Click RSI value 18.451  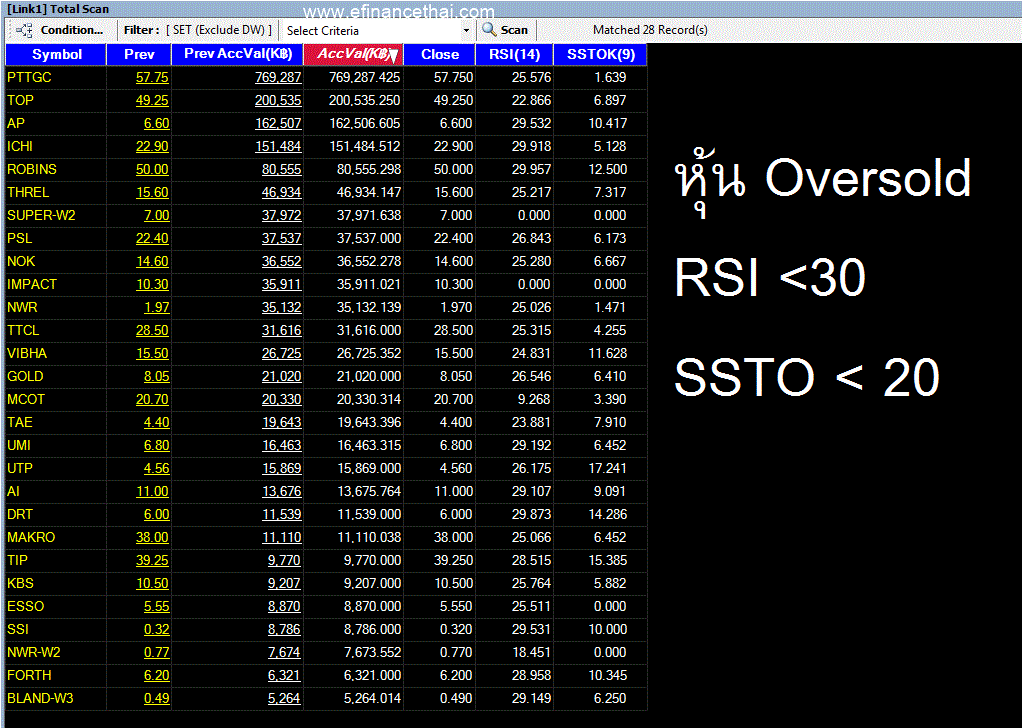(x=531, y=652)
